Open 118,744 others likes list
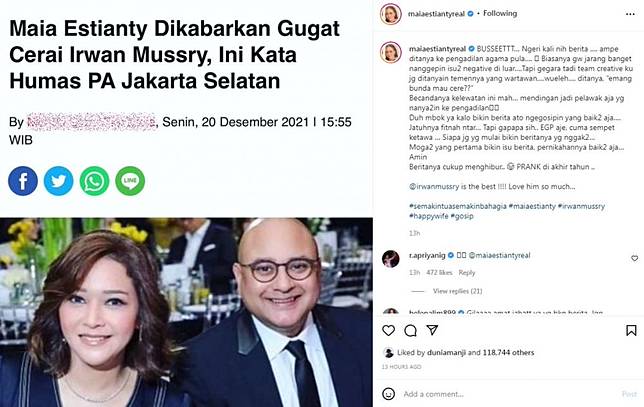Viewport: 644px width, 407px height. click(x=508, y=352)
